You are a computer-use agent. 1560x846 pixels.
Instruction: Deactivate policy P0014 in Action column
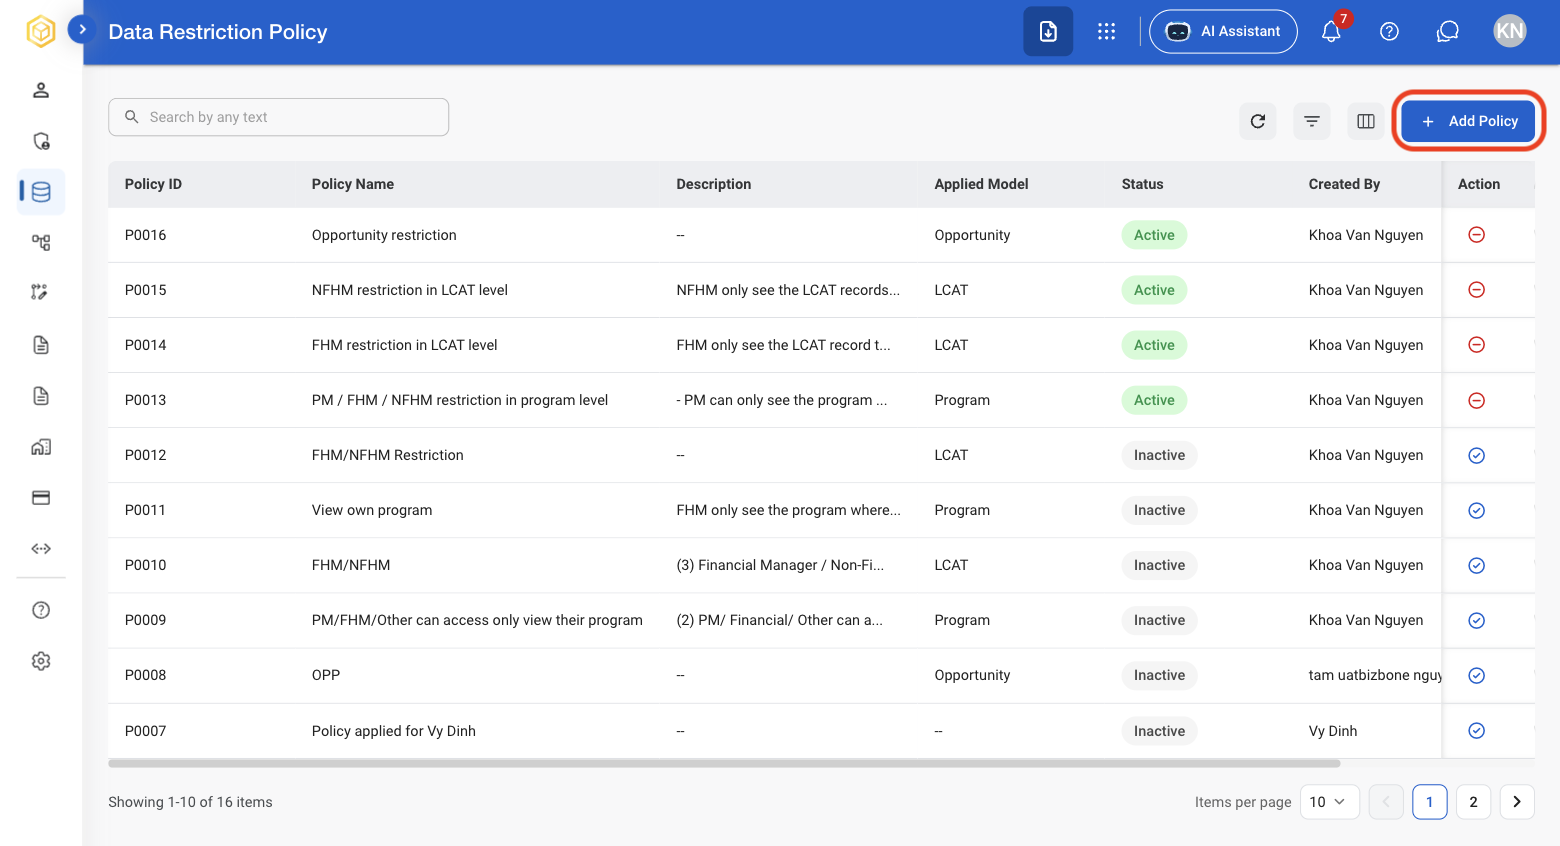click(1476, 345)
